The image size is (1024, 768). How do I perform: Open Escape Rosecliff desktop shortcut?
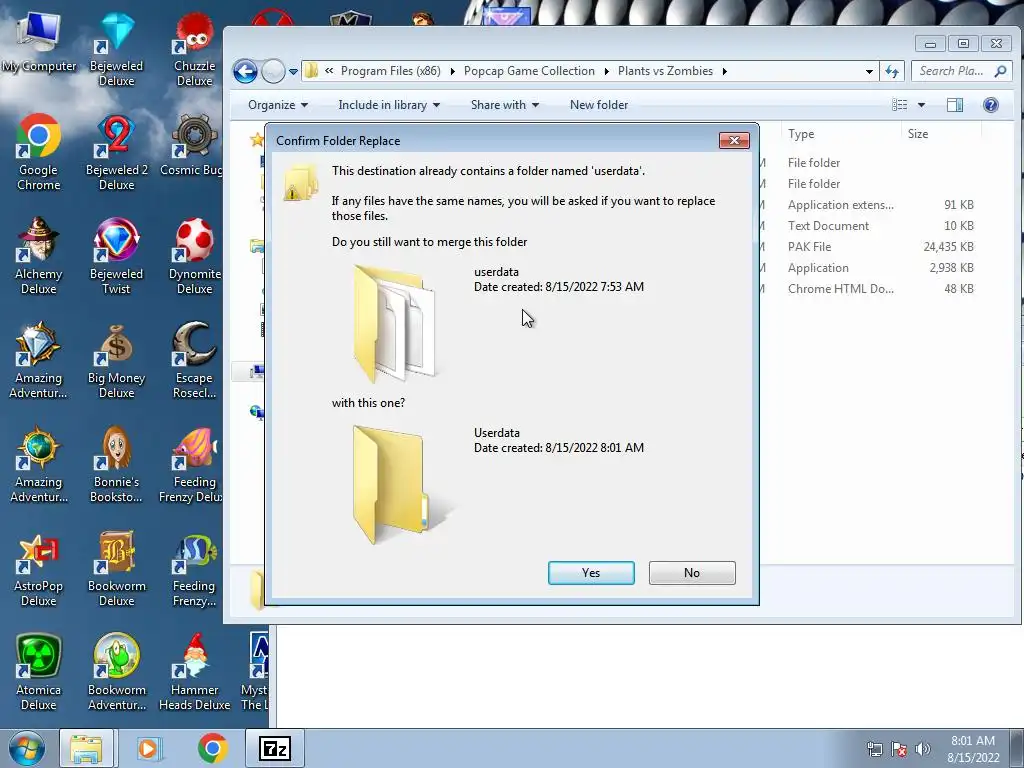pos(195,360)
